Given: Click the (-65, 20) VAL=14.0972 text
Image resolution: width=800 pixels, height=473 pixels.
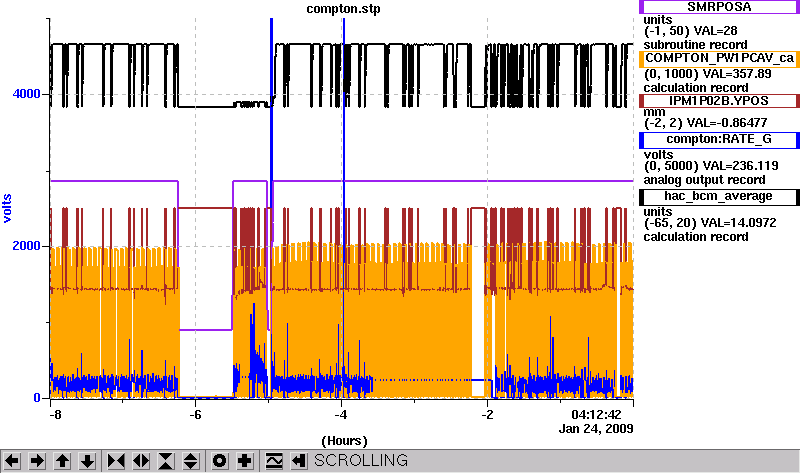Looking at the screenshot, I should click(x=710, y=223).
